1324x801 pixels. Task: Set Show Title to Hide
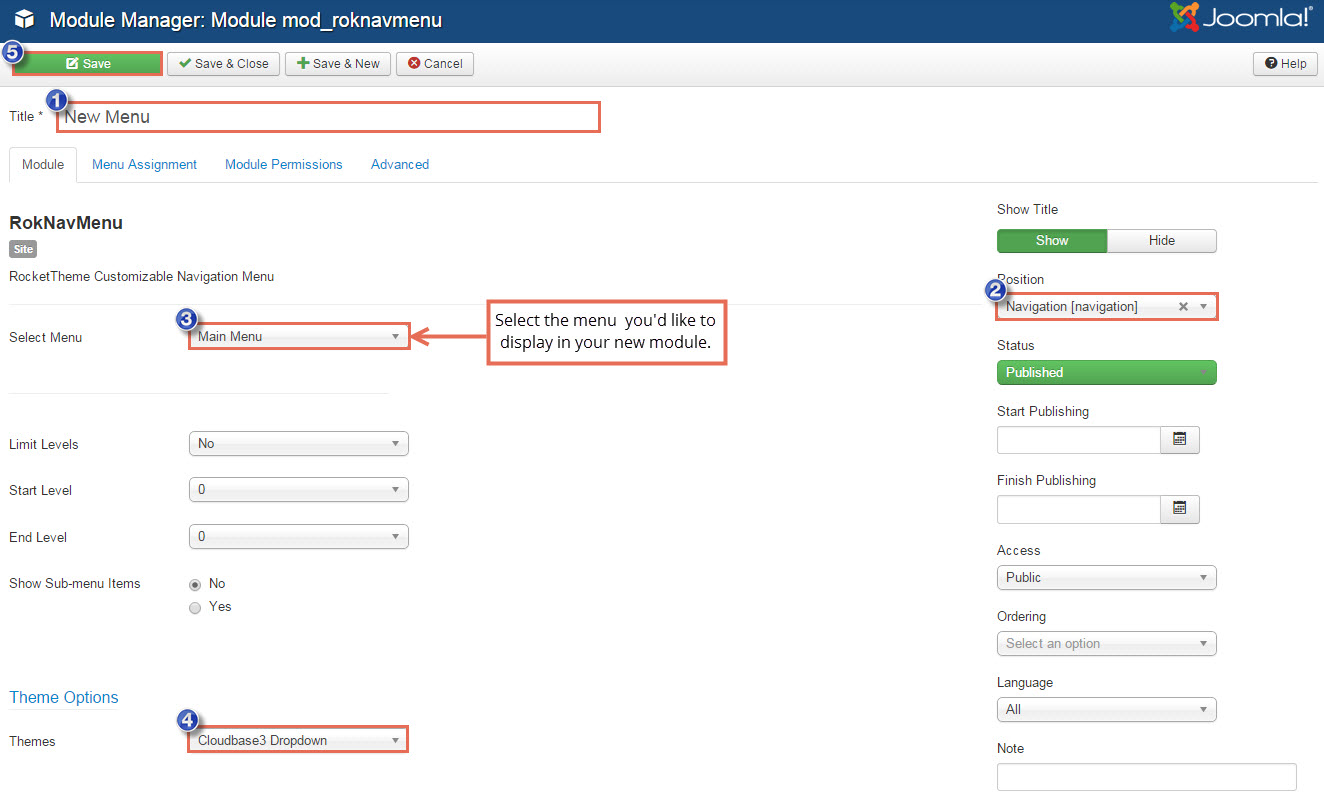tap(1162, 241)
